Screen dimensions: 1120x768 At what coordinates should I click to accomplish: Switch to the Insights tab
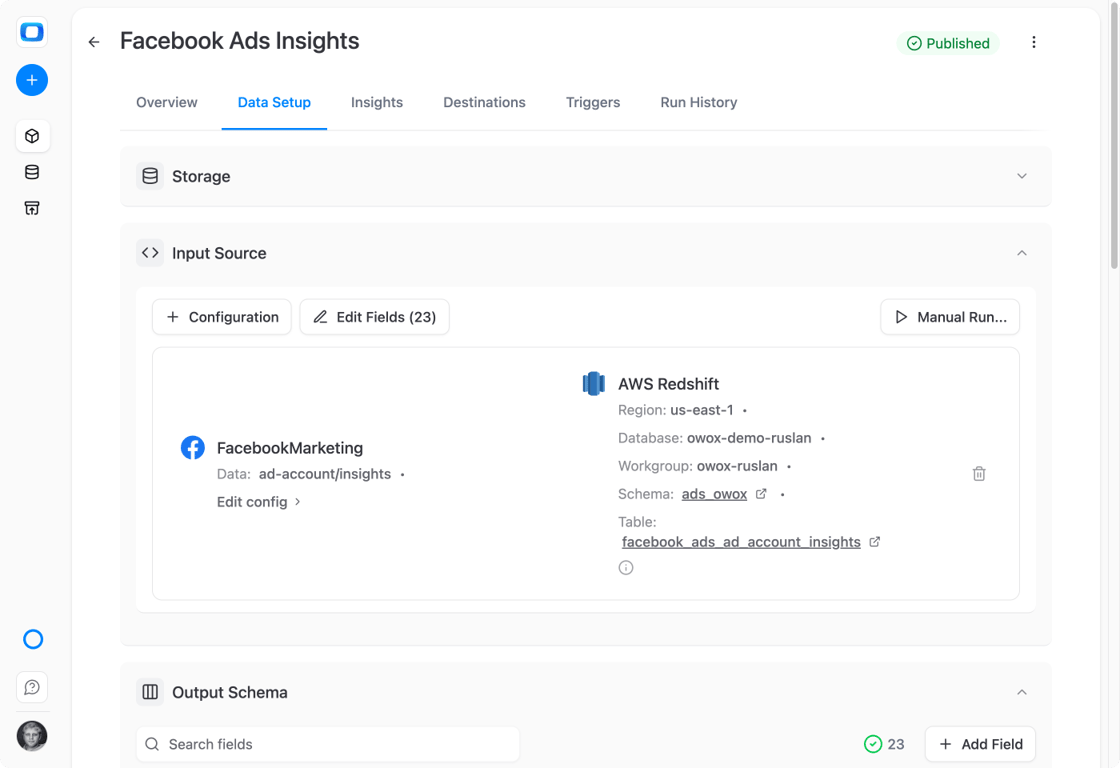click(376, 102)
